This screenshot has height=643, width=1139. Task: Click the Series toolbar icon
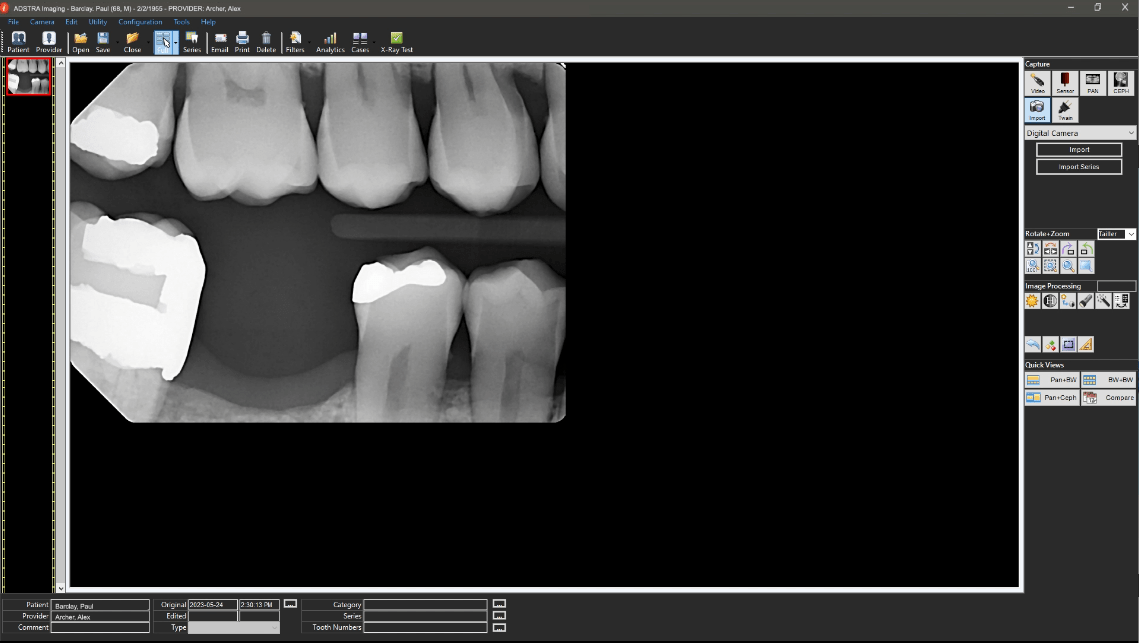pyautogui.click(x=192, y=42)
